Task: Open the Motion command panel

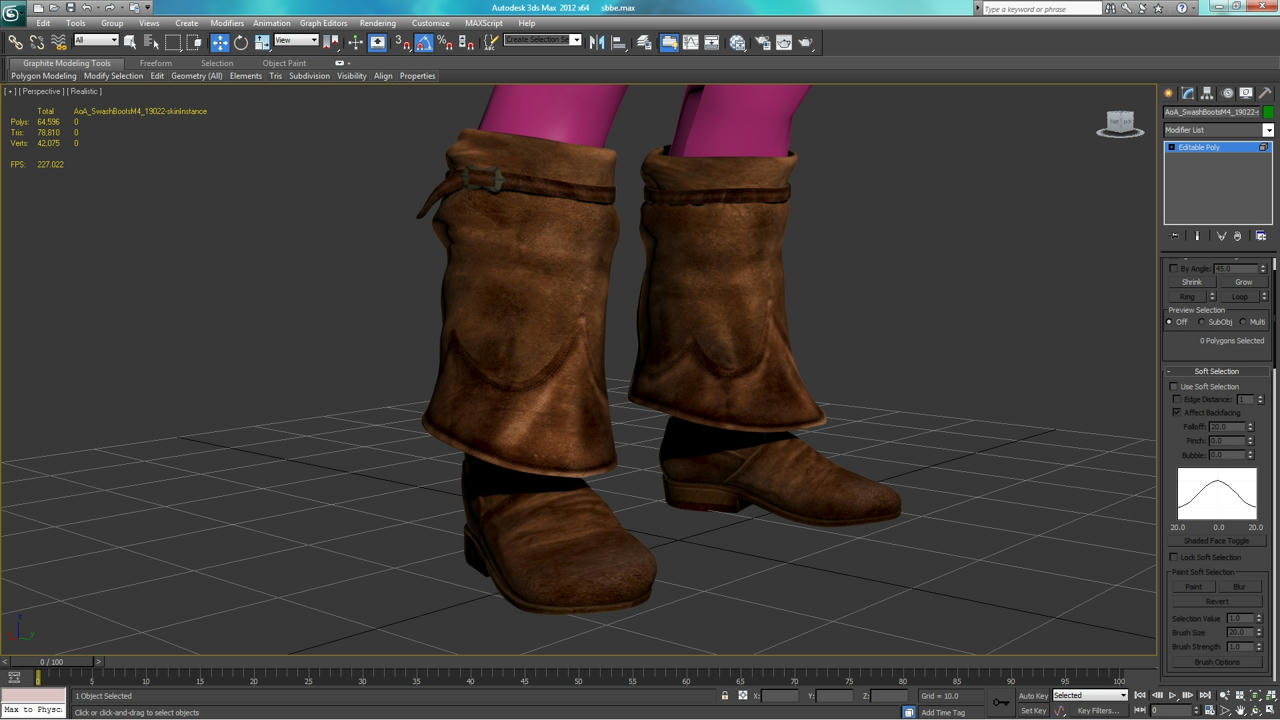Action: (x=1227, y=93)
